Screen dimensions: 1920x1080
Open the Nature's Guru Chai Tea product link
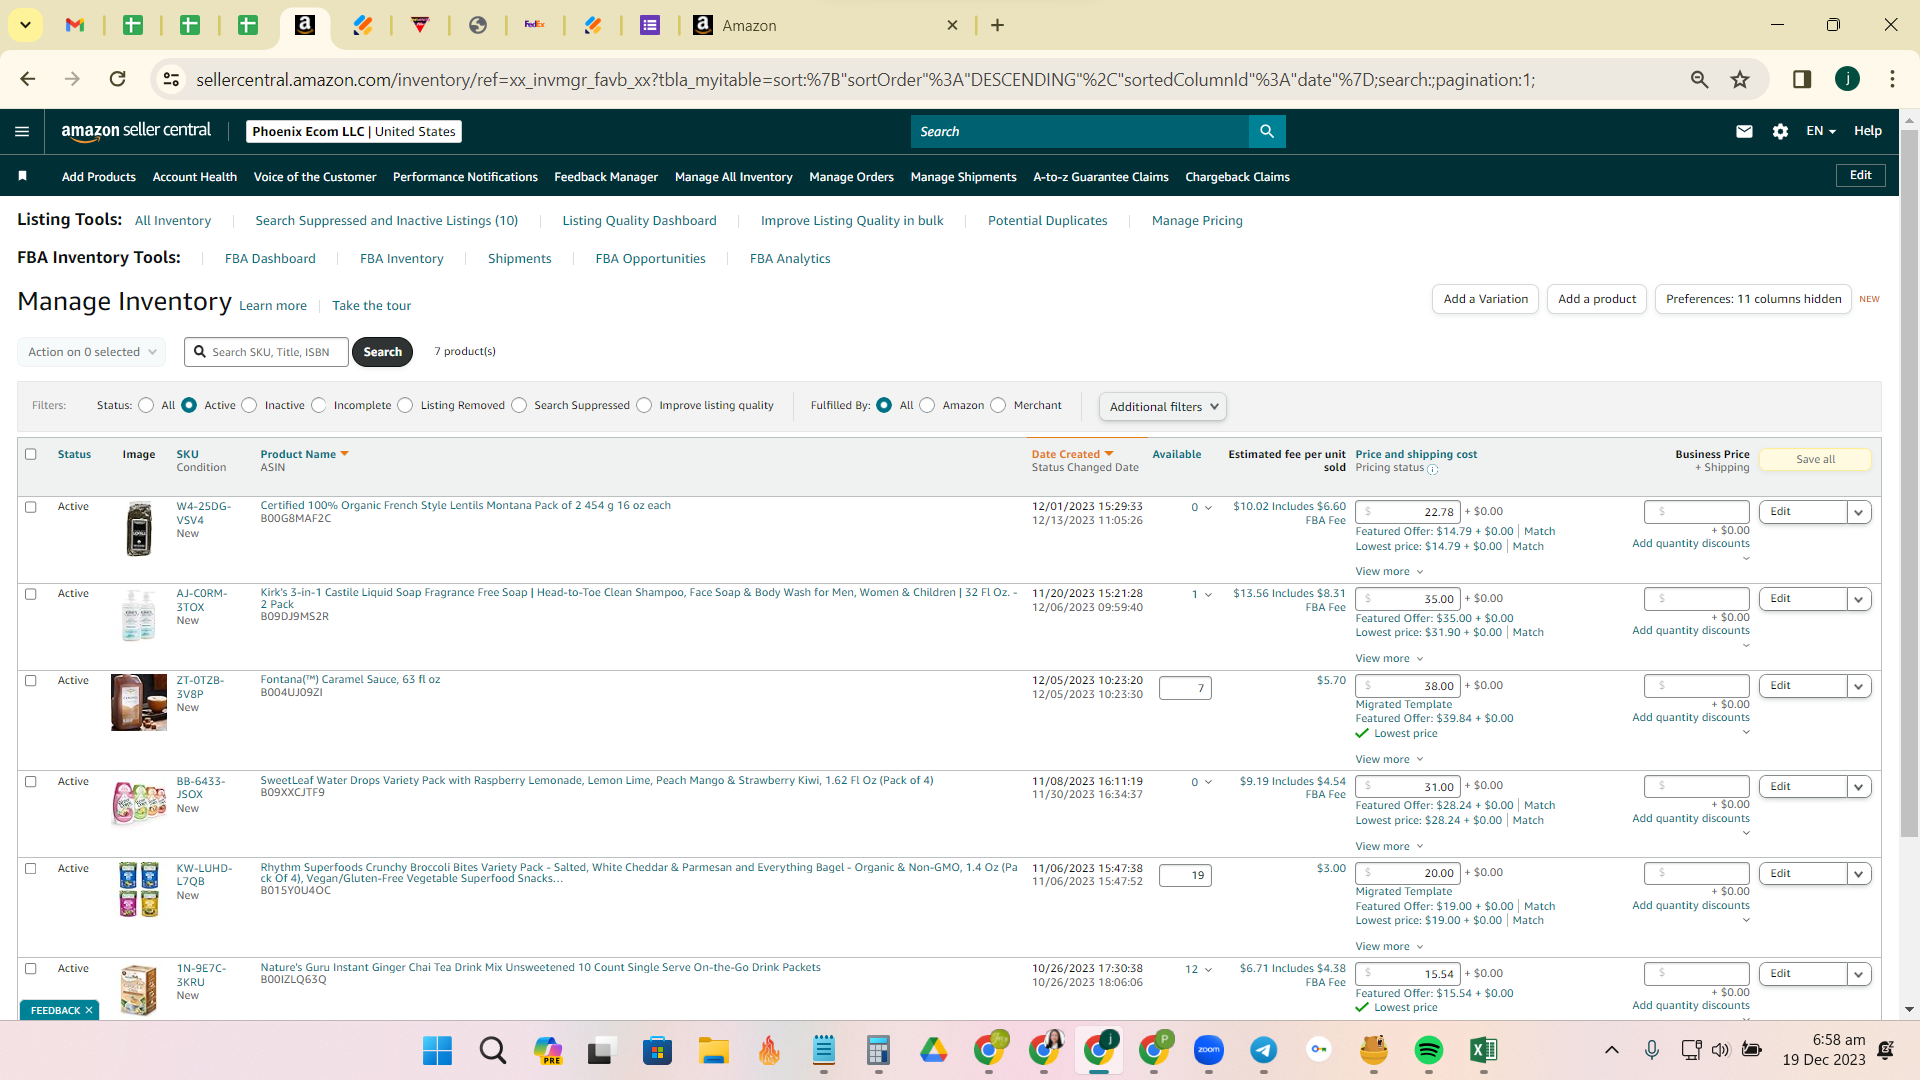tap(540, 967)
